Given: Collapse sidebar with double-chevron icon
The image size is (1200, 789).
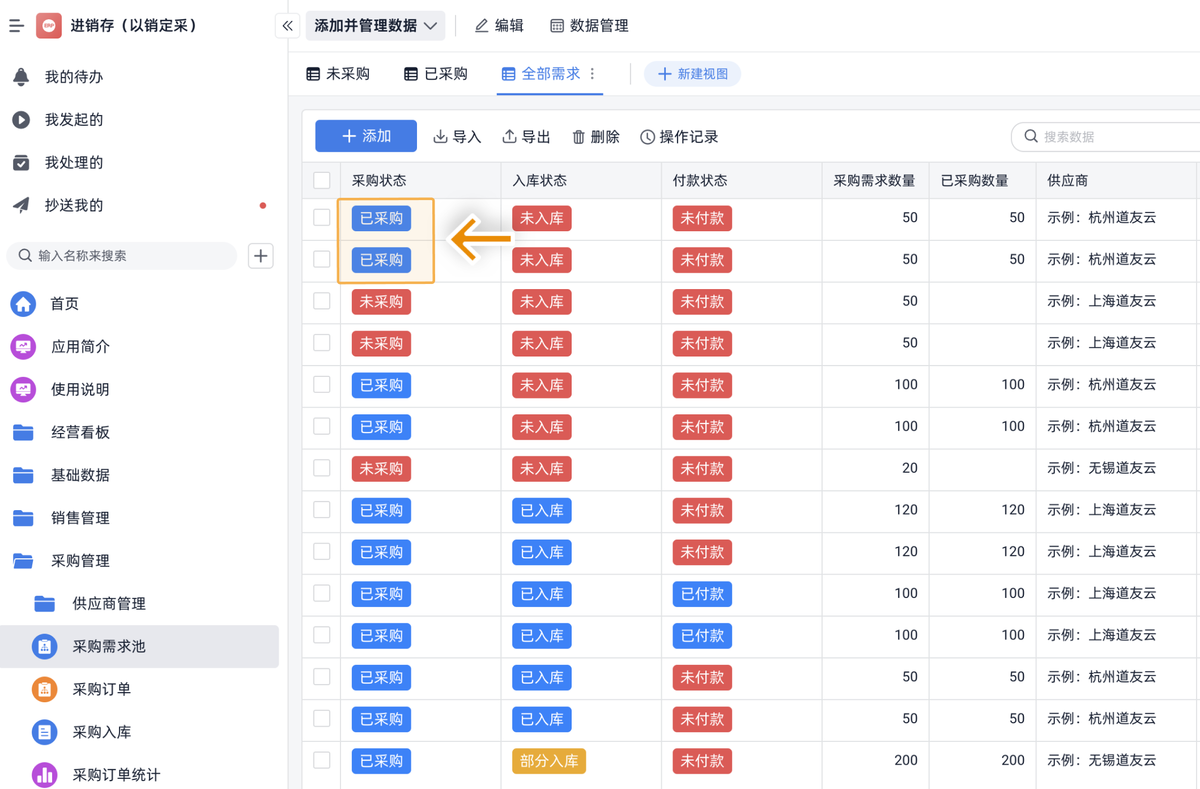Looking at the screenshot, I should point(287,26).
